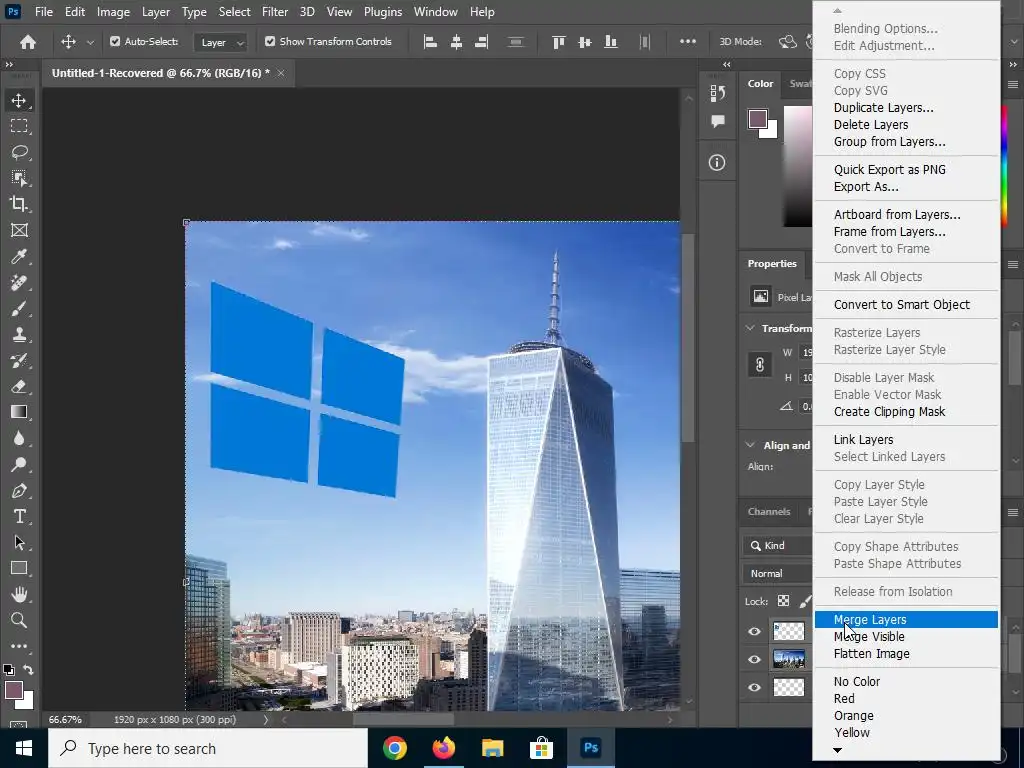Click the cityscape layer thumbnail
1024x768 pixels.
789,660
